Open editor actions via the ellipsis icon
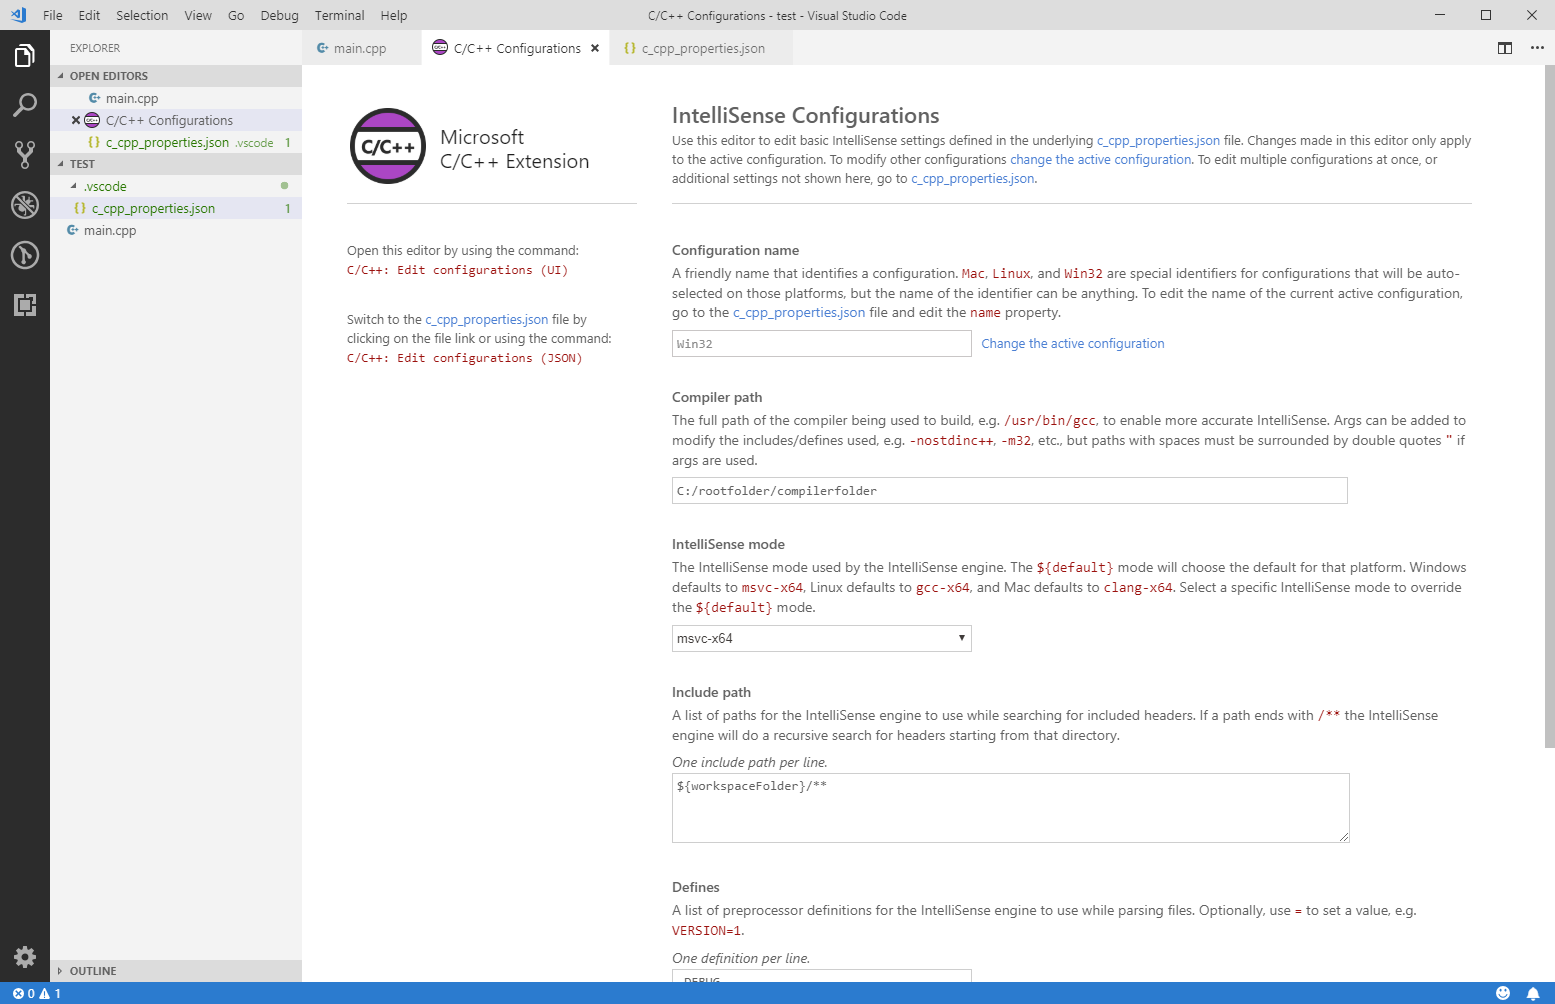 (1537, 47)
